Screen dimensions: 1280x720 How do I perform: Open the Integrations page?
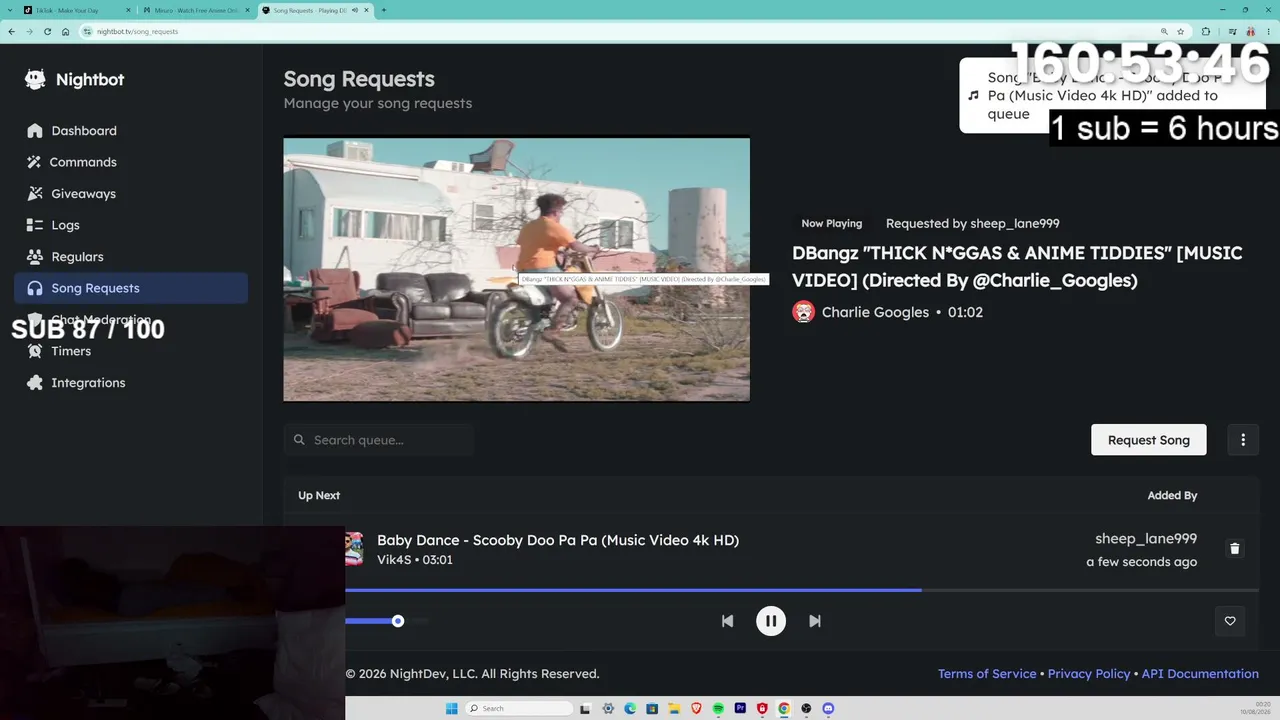[x=131, y=383]
